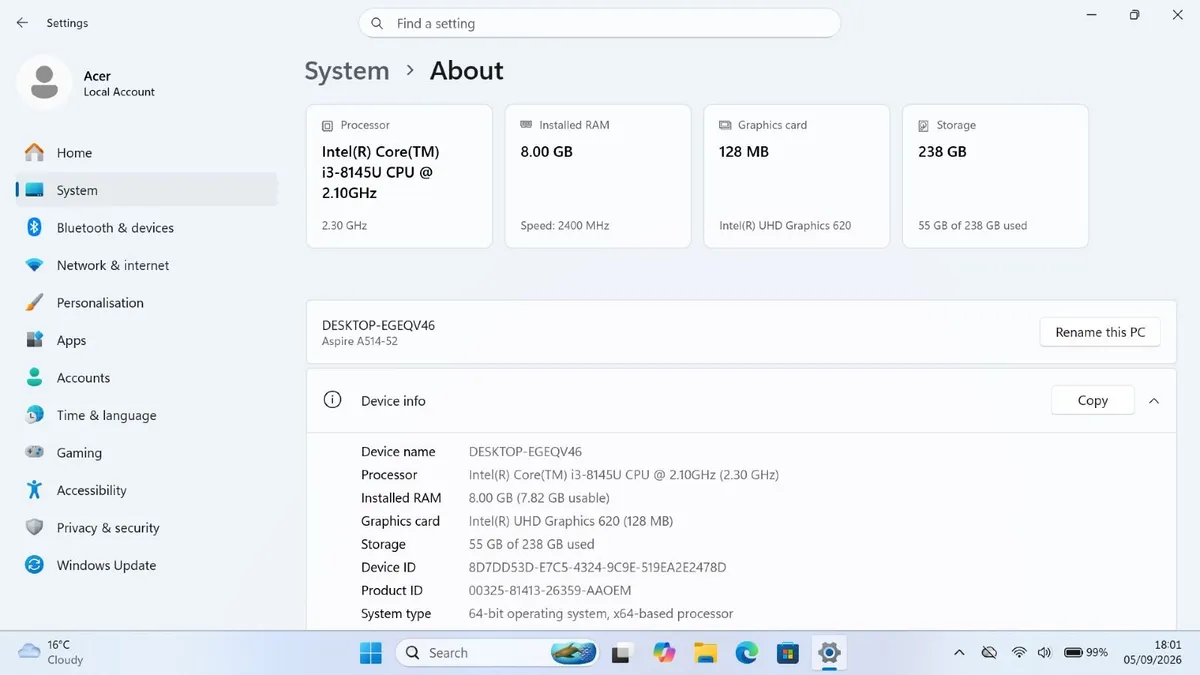Open Privacy & security settings
This screenshot has width=1200, height=675.
pyautogui.click(x=147, y=528)
